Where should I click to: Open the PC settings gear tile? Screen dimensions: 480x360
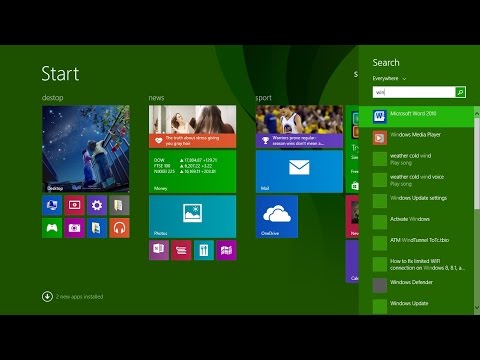(97, 205)
